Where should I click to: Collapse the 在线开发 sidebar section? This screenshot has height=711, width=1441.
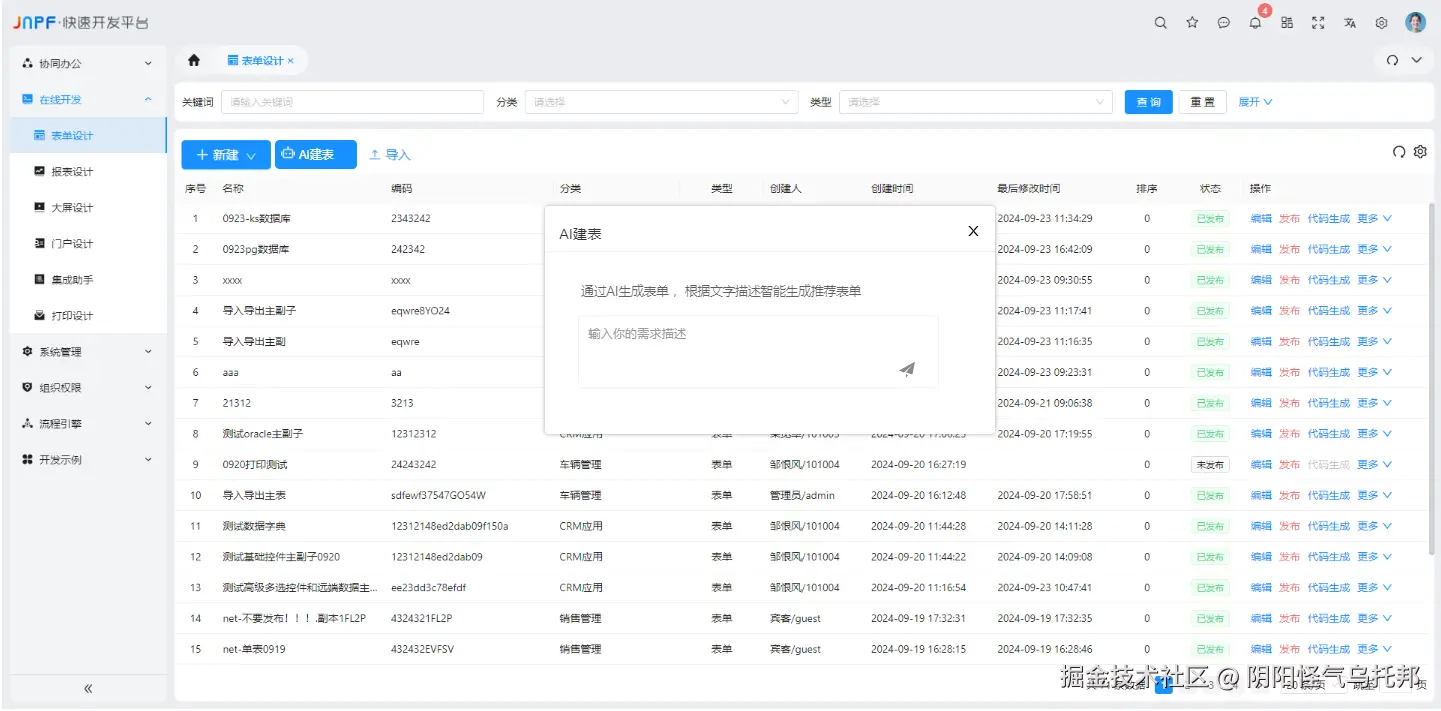tap(87, 99)
